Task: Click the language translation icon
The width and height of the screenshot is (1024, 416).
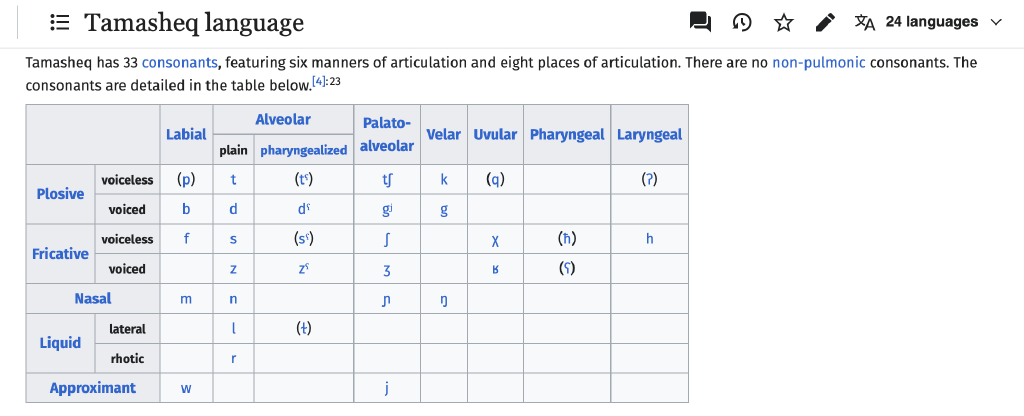Action: (x=865, y=22)
